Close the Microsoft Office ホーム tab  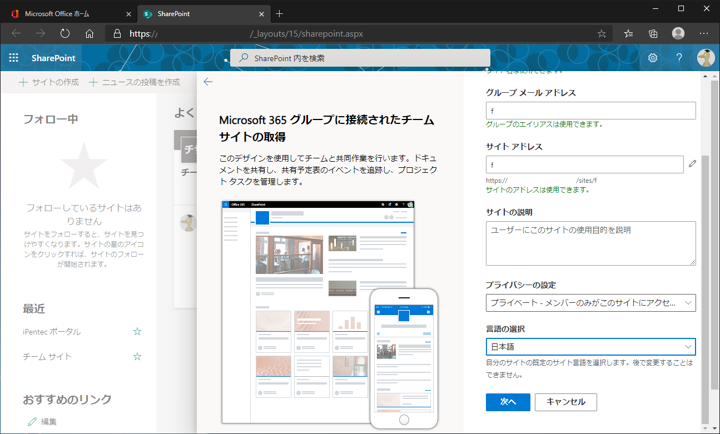point(129,14)
